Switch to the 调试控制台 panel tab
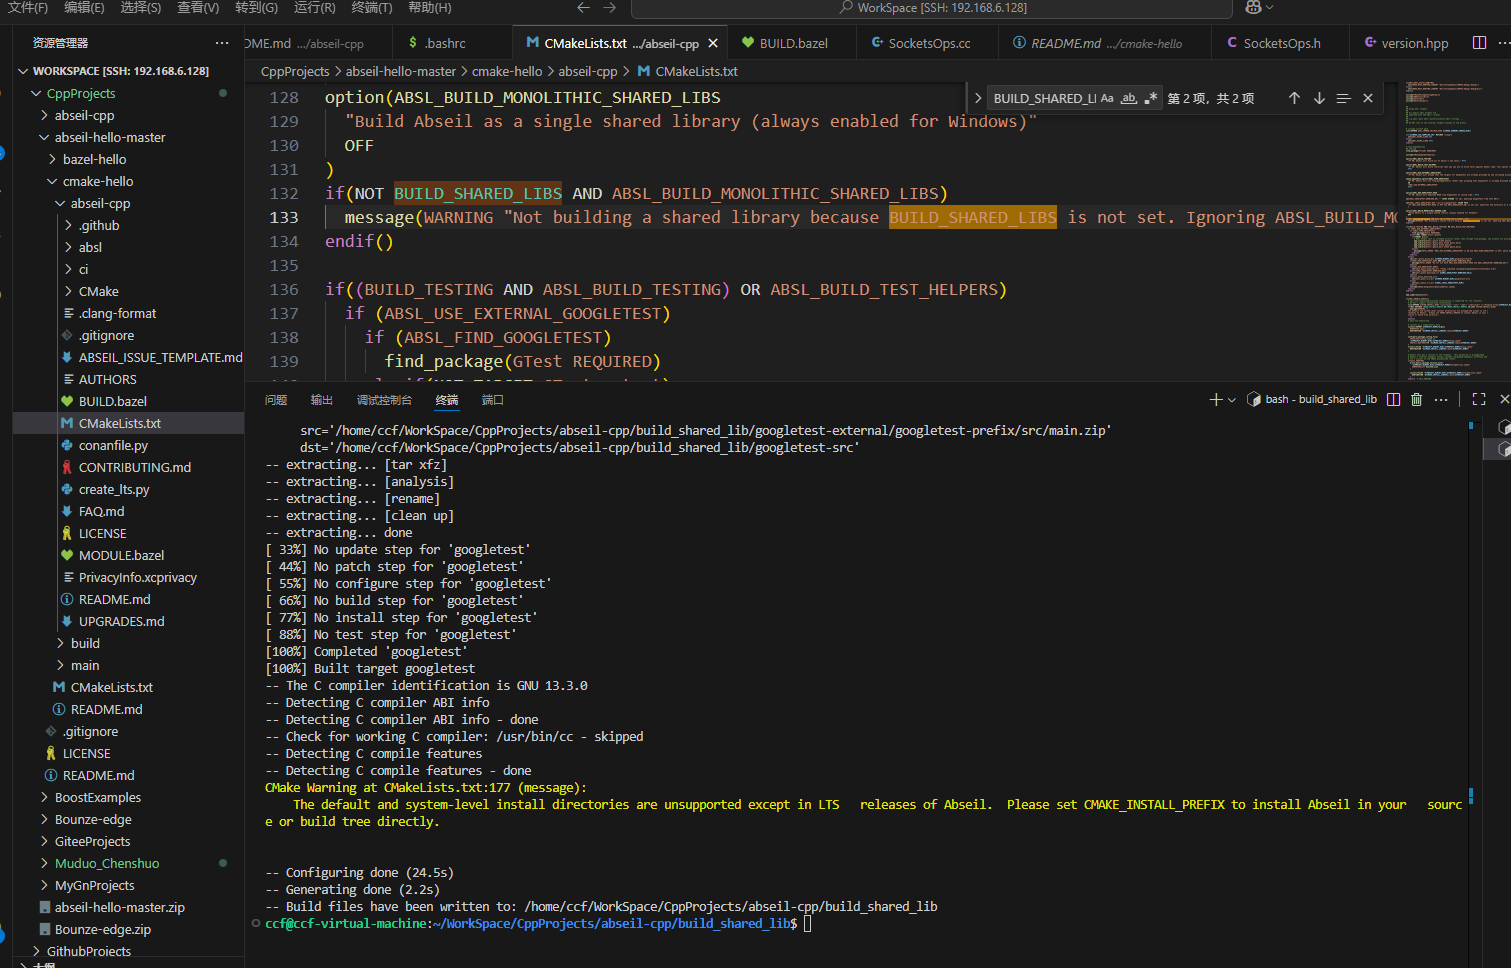Image resolution: width=1511 pixels, height=968 pixels. (384, 400)
